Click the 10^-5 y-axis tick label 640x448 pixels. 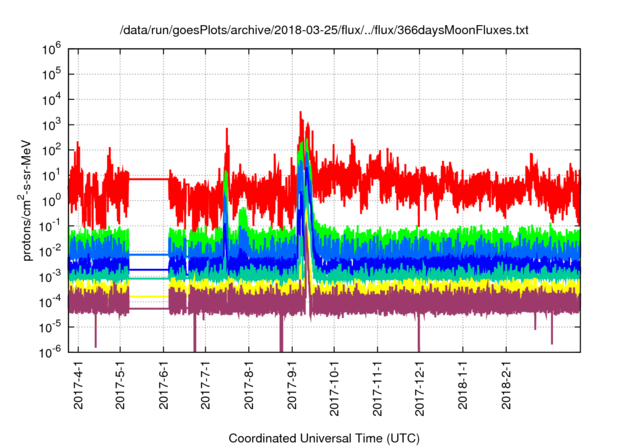point(51,328)
